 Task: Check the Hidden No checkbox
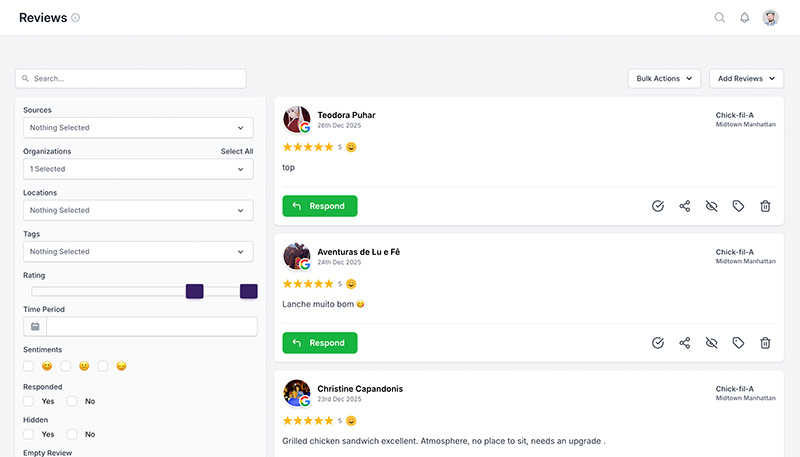(x=72, y=434)
